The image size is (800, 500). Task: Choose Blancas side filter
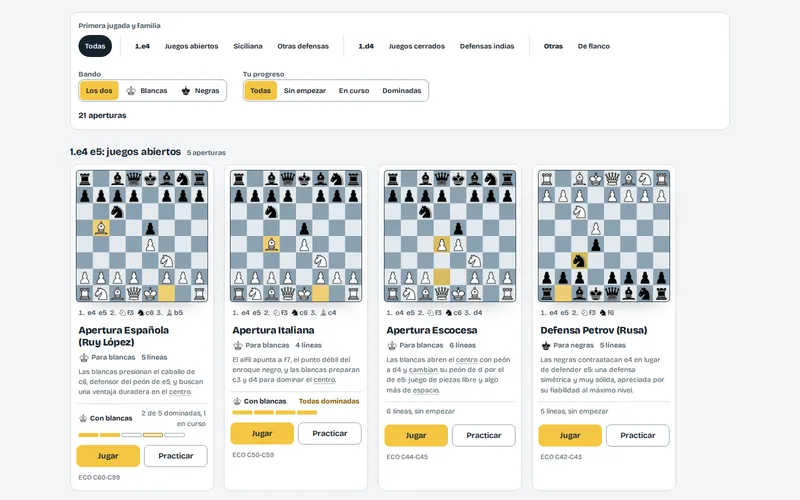[147, 90]
